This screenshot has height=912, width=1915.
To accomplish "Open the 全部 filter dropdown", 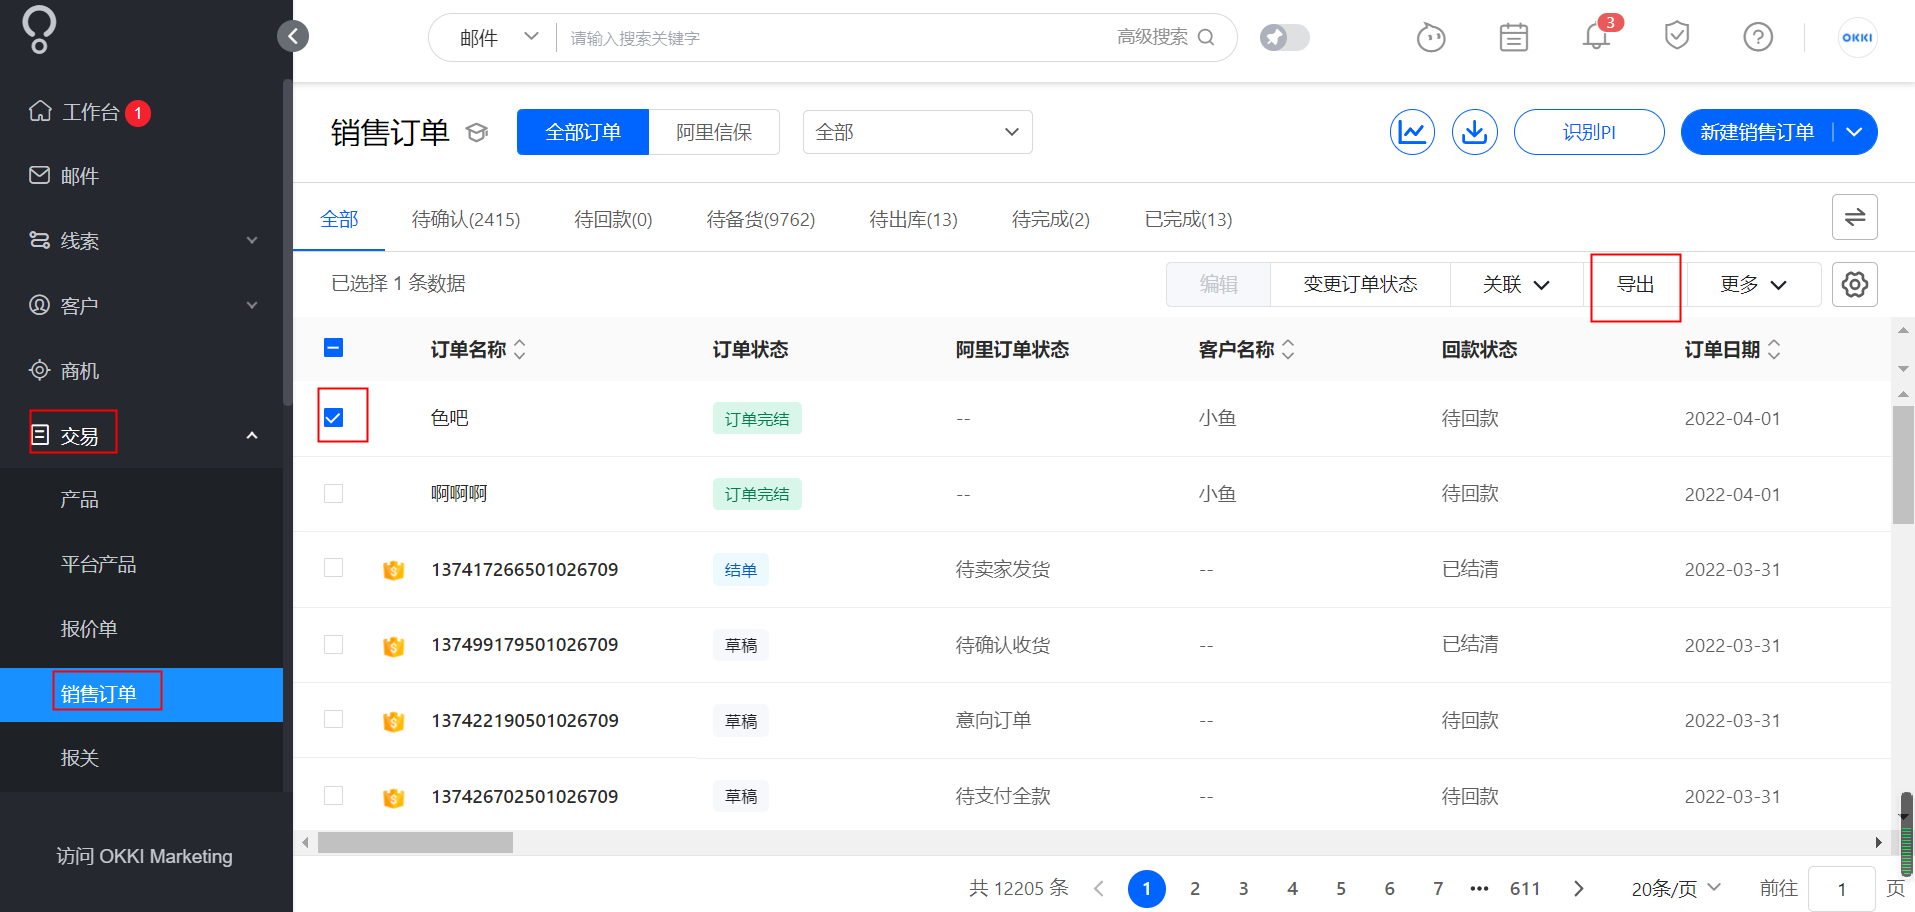I will [918, 132].
